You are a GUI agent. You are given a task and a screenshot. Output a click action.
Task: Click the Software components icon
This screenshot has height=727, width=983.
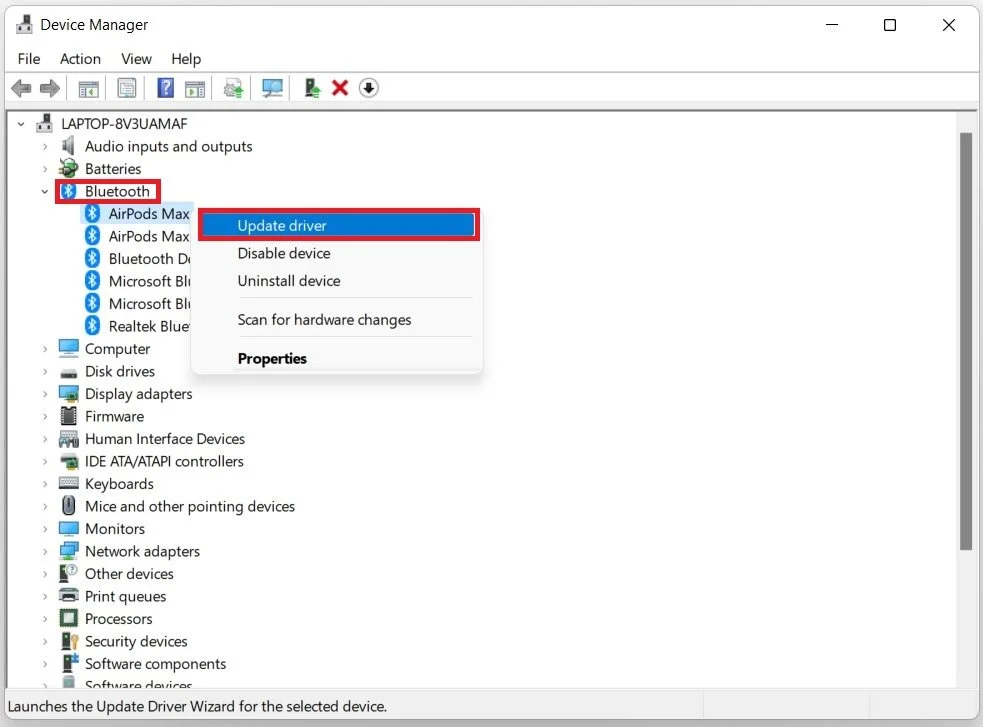pos(70,662)
